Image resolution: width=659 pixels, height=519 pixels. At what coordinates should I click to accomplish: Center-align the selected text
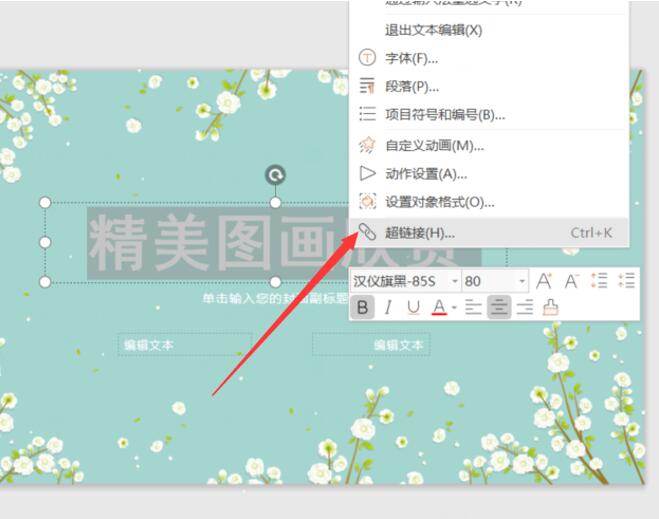pyautogui.click(x=498, y=307)
